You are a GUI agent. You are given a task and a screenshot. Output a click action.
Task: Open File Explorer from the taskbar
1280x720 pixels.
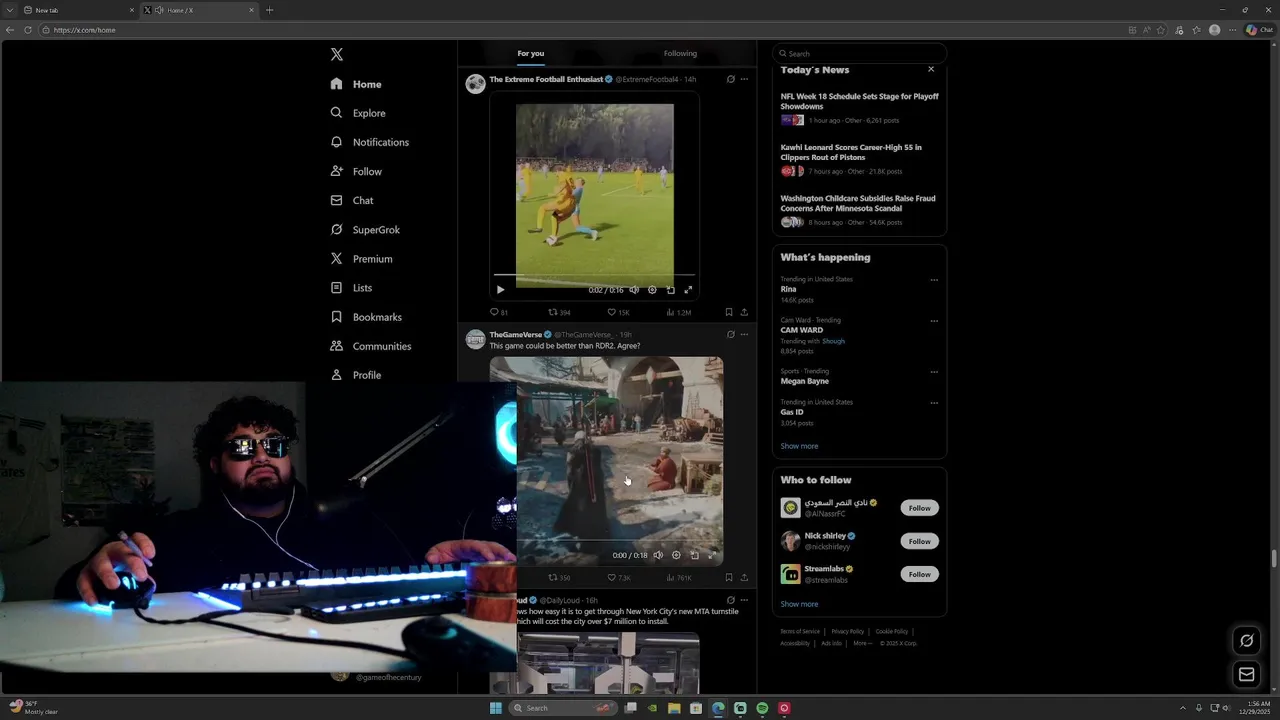[674, 708]
